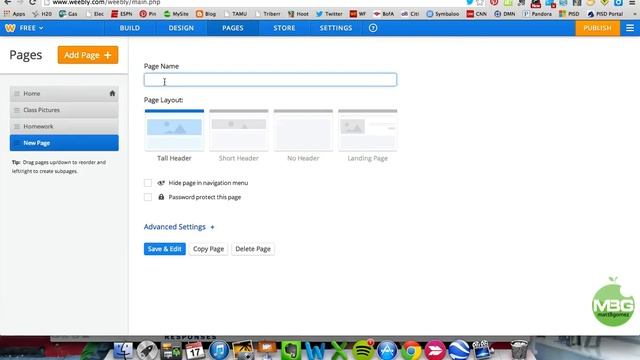The image size is (640, 360).
Task: Choose the No Header layout
Action: pyautogui.click(x=303, y=136)
